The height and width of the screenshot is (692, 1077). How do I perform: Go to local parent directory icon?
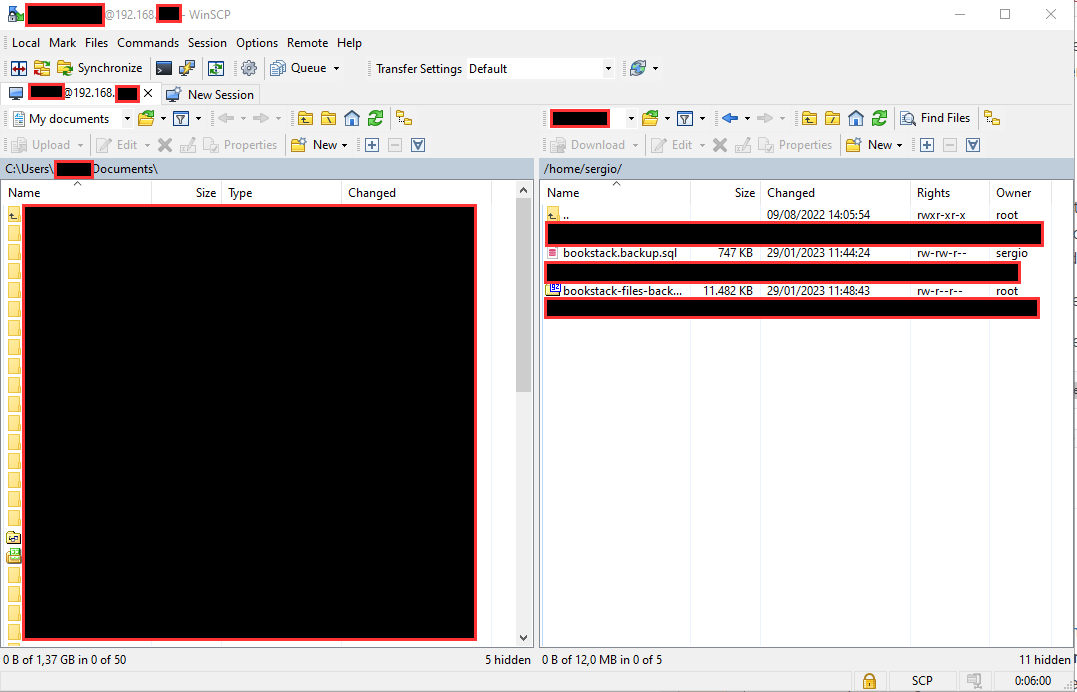point(305,119)
